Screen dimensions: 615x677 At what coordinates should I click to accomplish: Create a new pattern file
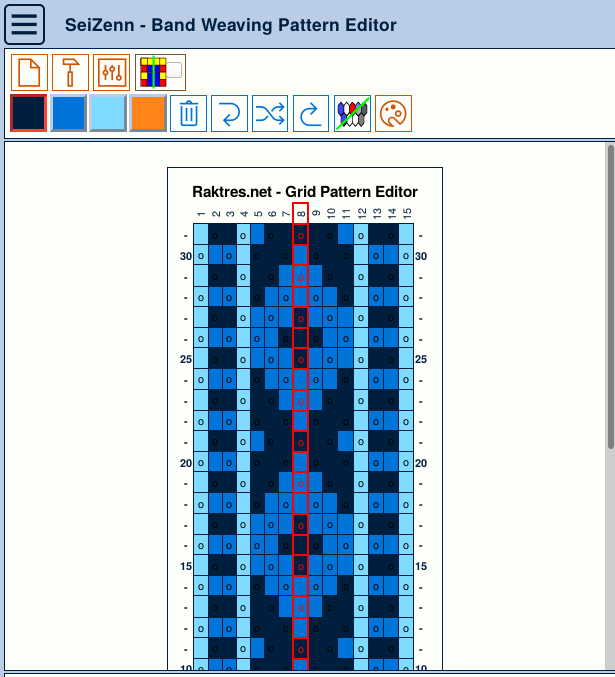click(29, 73)
